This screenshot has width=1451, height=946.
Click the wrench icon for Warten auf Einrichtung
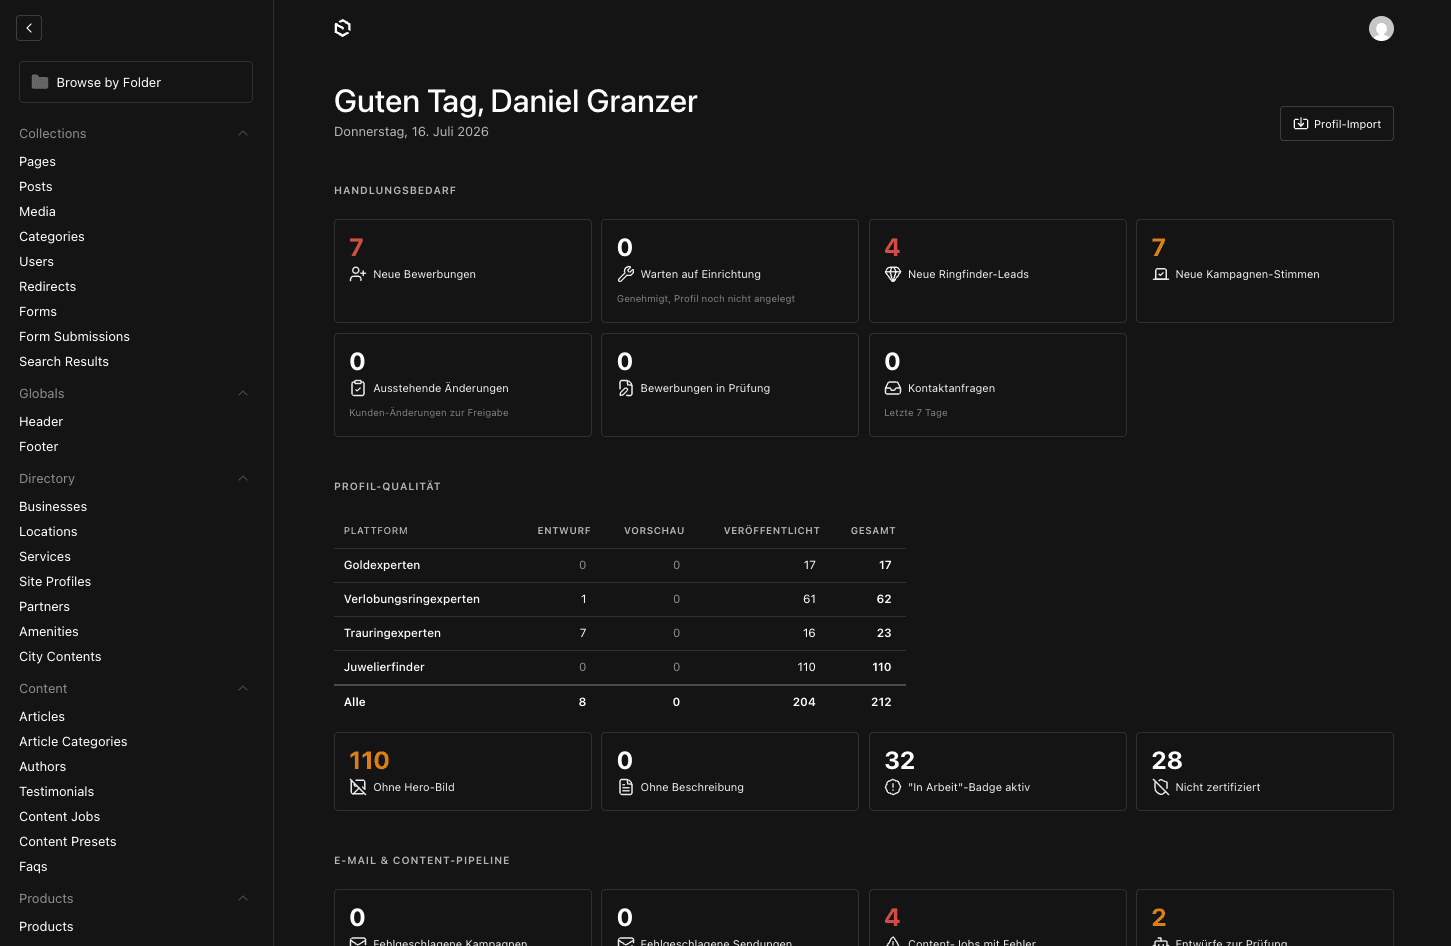(x=625, y=274)
